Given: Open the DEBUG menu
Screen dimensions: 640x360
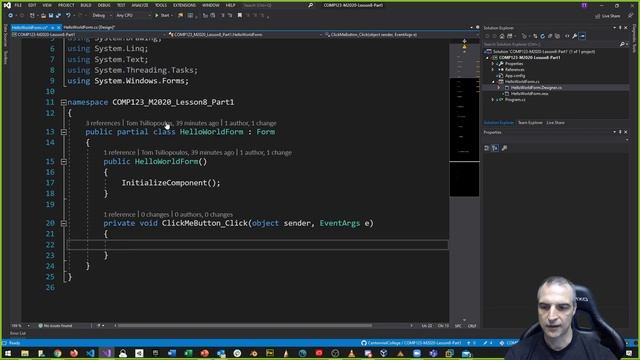Looking at the screenshot, I should click(104, 5).
